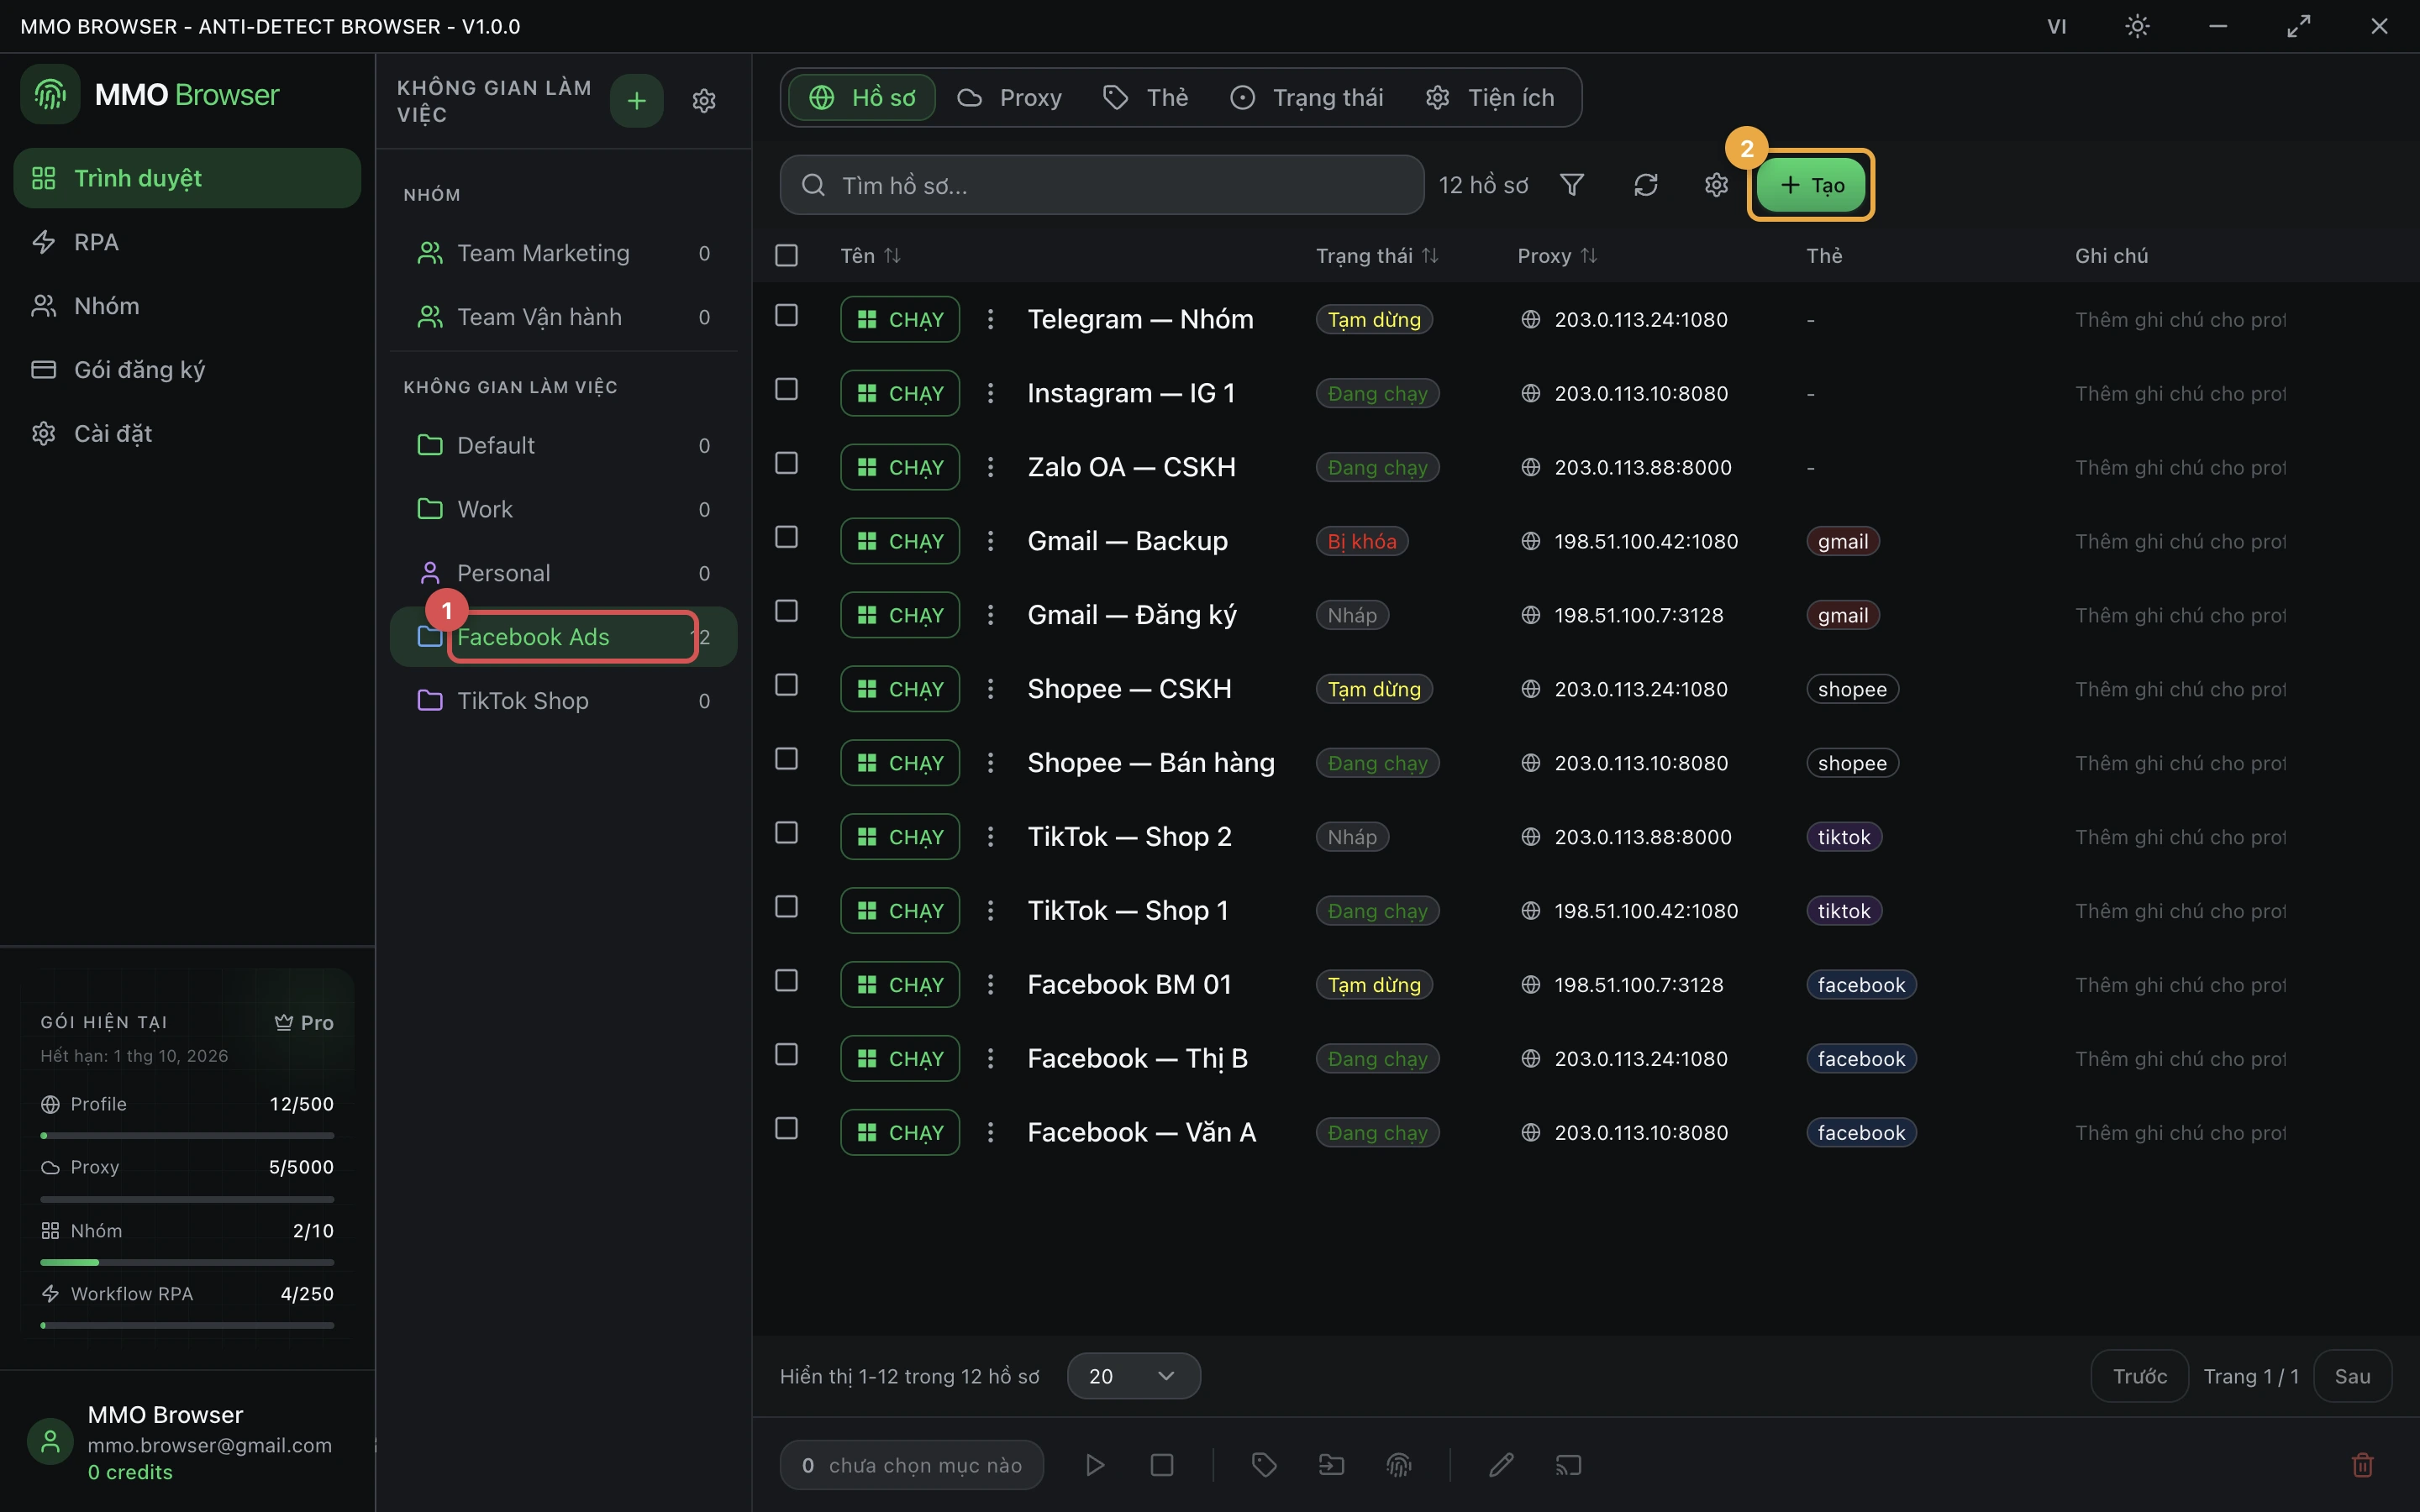This screenshot has height=1512, width=2420.
Task: Switch to the Proxy tab
Action: click(1010, 97)
